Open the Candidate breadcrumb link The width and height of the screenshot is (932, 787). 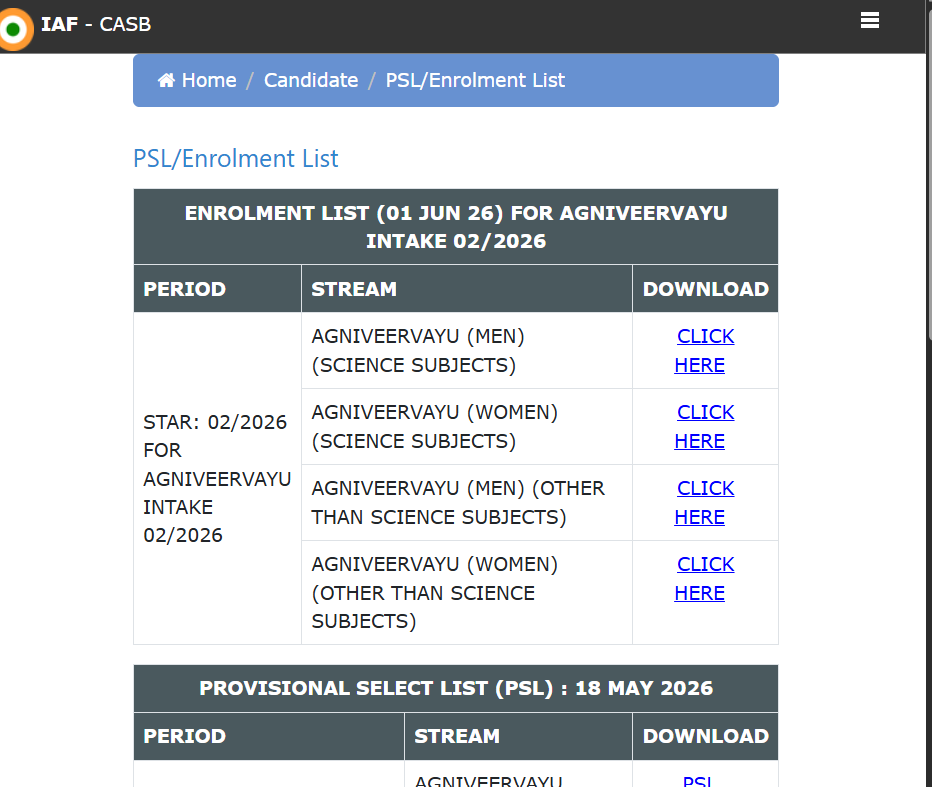(311, 80)
